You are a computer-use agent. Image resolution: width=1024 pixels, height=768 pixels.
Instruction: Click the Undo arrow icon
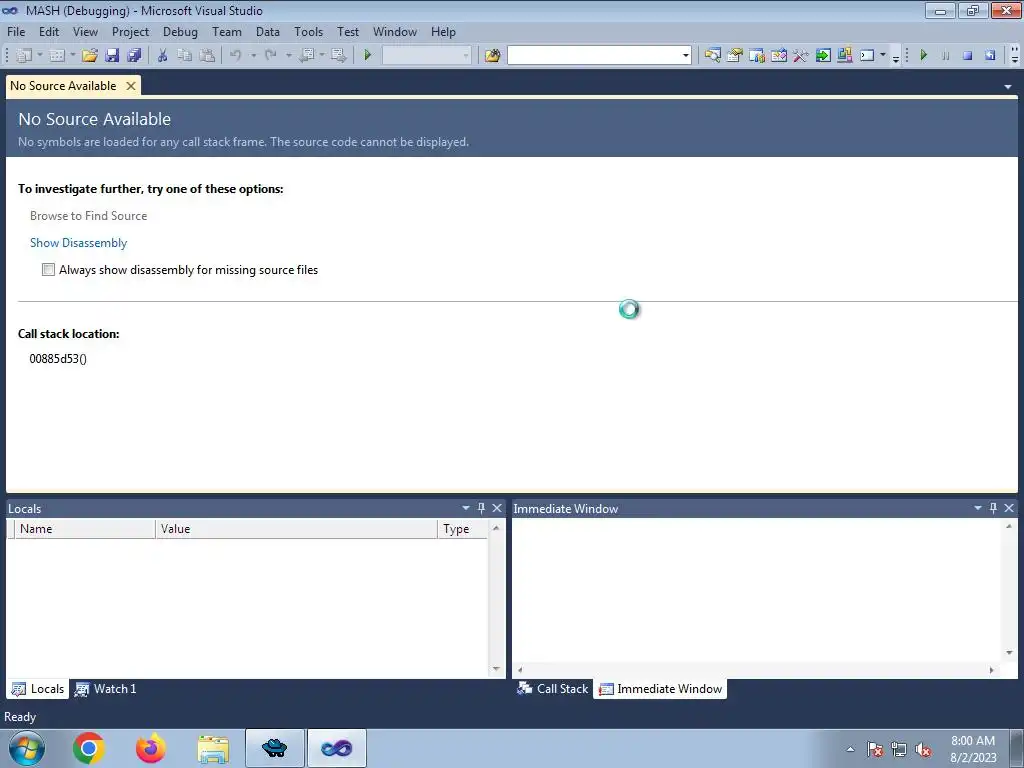tap(236, 56)
